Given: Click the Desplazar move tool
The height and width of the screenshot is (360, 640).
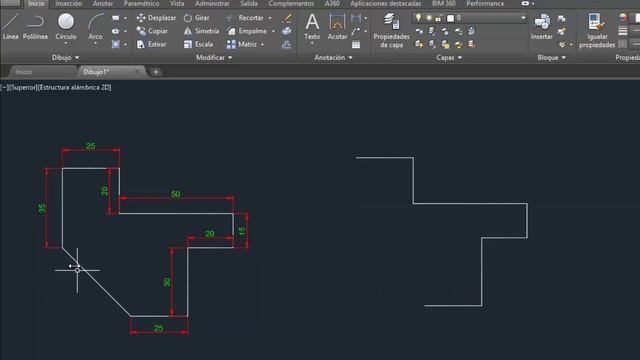Looking at the screenshot, I should coord(156,18).
